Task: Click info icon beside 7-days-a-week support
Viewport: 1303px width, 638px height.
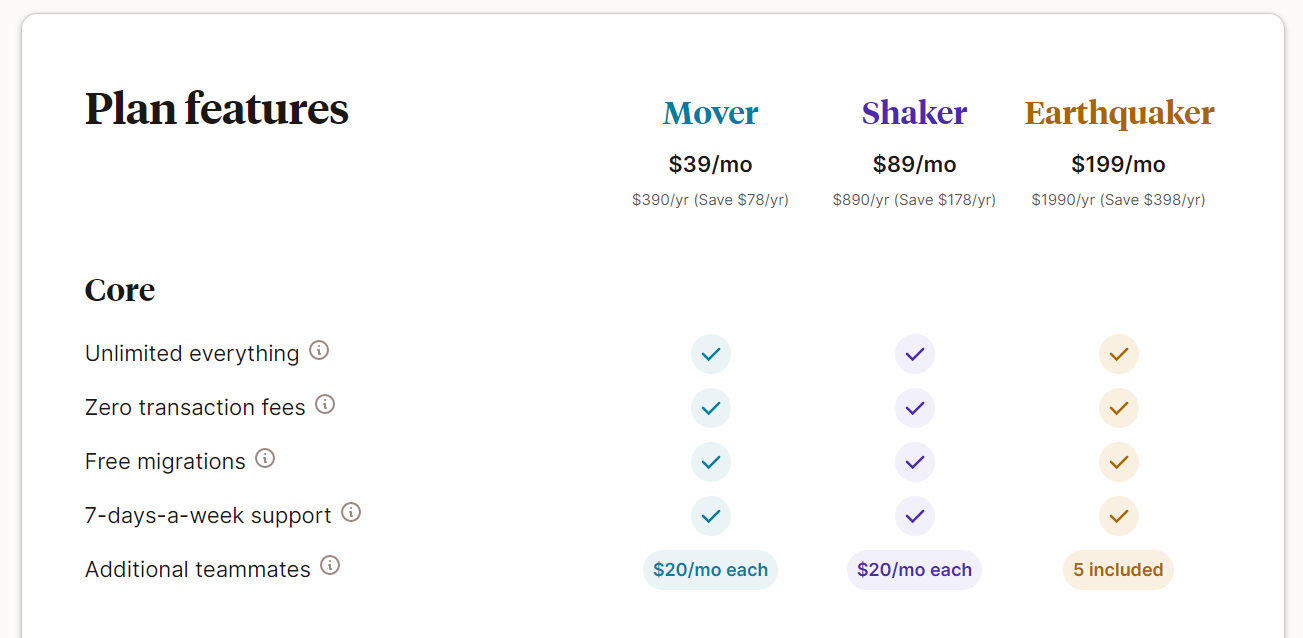Action: pyautogui.click(x=351, y=513)
